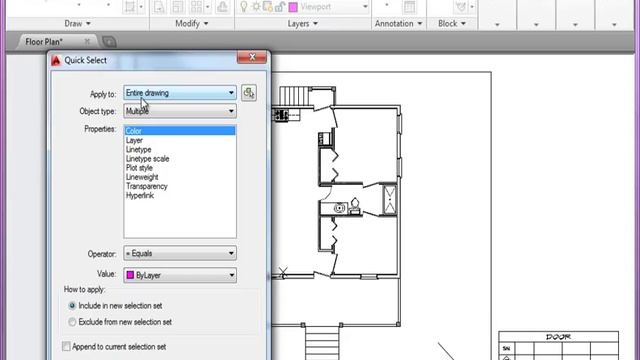Screen dimensions: 640x360
Task: Open the Array tool flyout arrow
Action: (207, 7)
